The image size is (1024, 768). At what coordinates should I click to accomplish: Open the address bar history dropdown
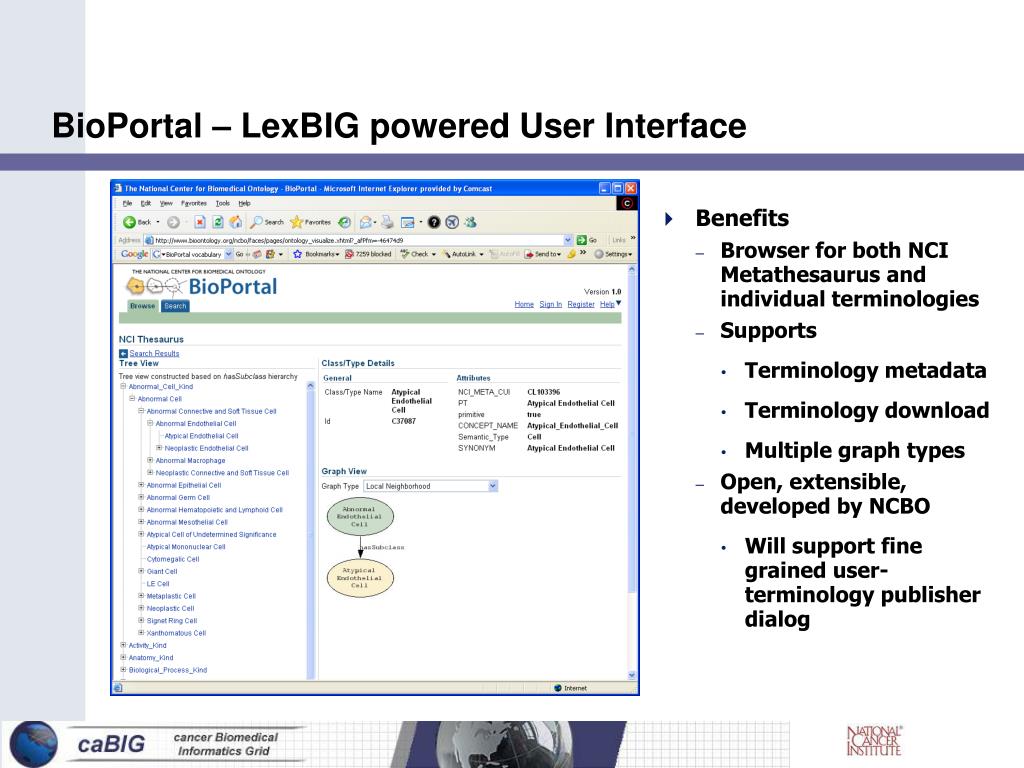coord(568,240)
